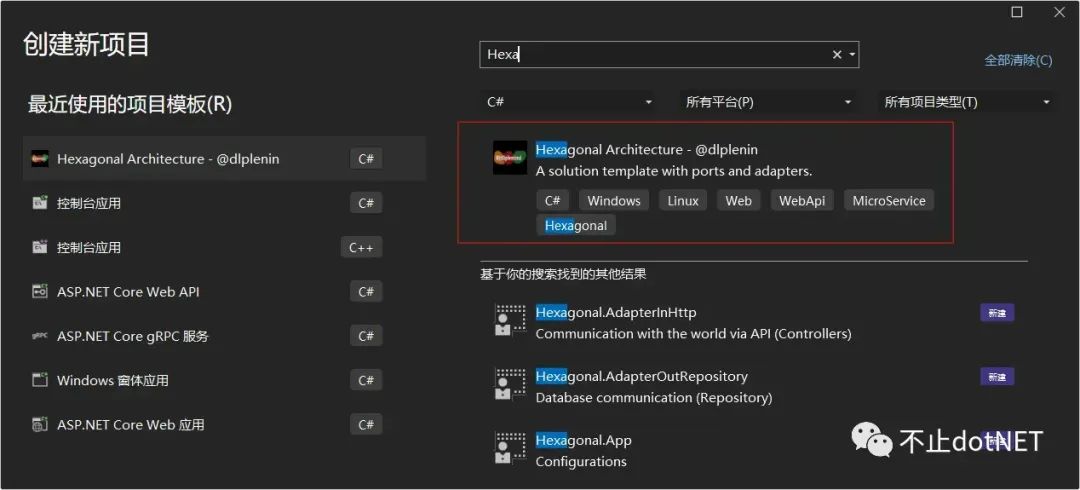Viewport: 1080px width, 490px height.
Task: Select ASP.NET Core gRPC 服务 recent template
Action: 225,336
